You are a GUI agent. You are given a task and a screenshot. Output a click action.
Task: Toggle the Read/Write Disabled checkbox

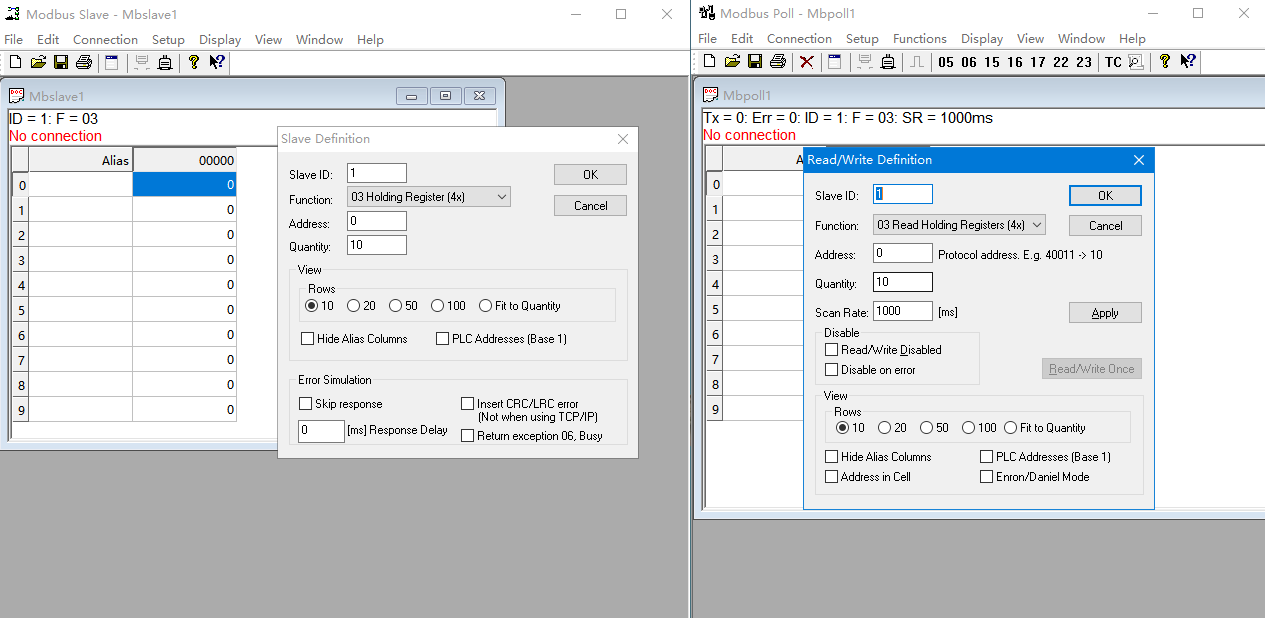[x=831, y=350]
